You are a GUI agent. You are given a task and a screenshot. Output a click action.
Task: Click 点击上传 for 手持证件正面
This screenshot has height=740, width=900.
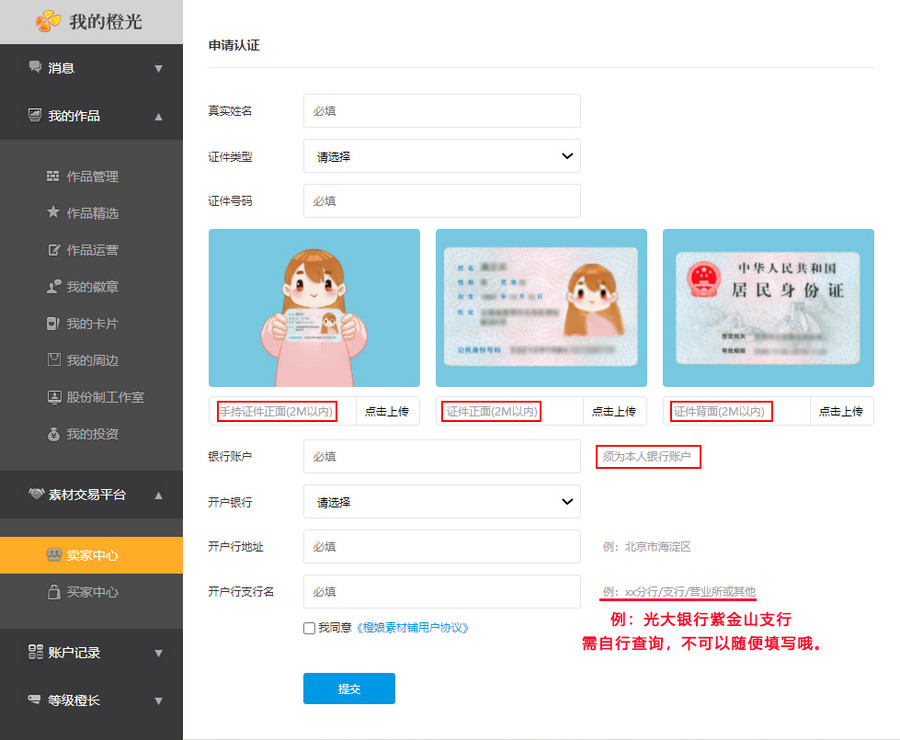coord(388,411)
